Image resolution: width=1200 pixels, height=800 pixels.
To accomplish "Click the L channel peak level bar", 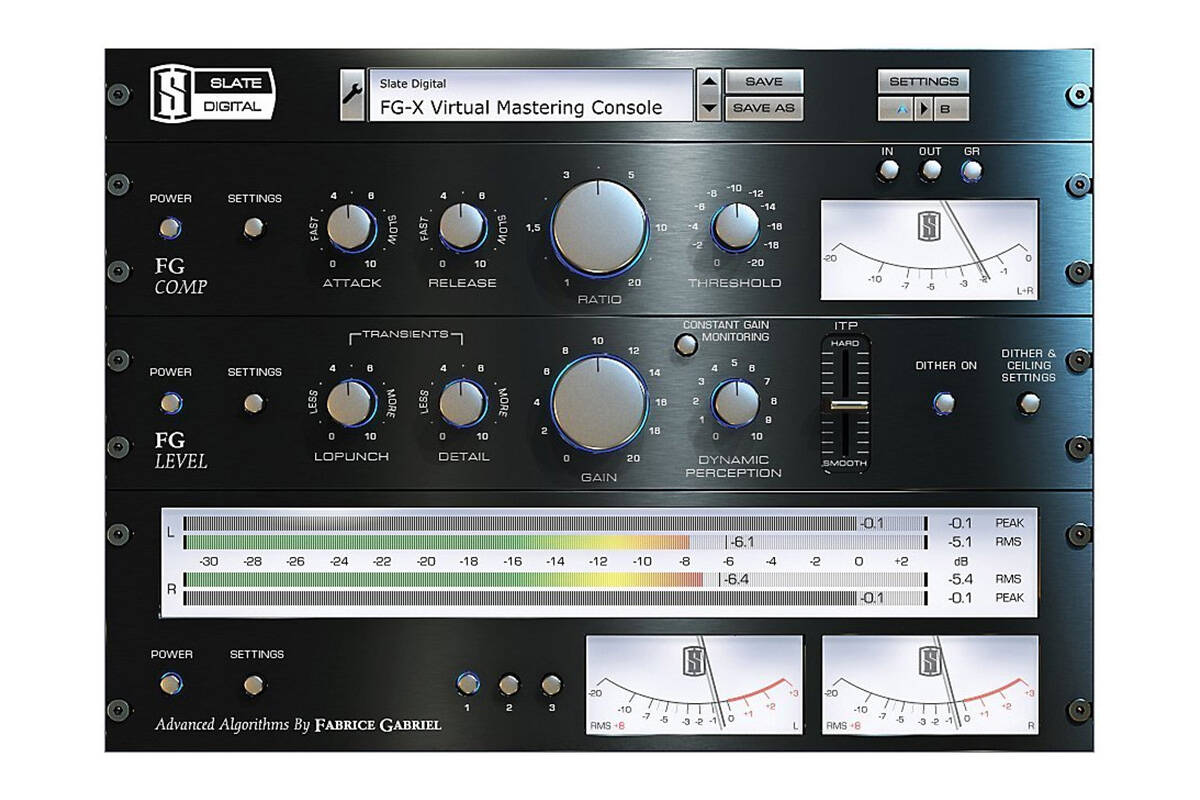I will (x=555, y=523).
